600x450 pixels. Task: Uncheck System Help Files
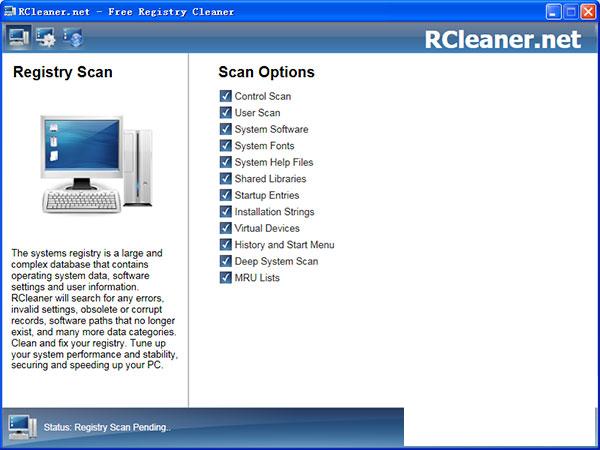coord(225,162)
